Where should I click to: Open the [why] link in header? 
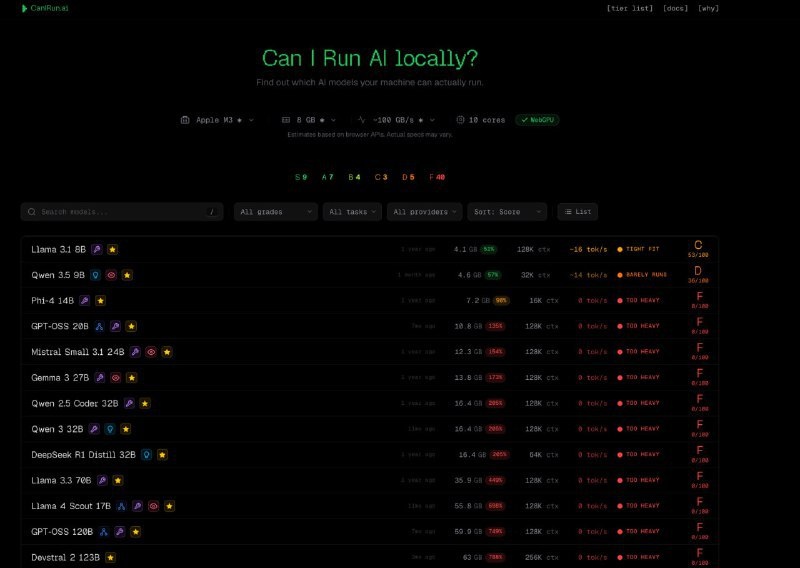(x=708, y=8)
